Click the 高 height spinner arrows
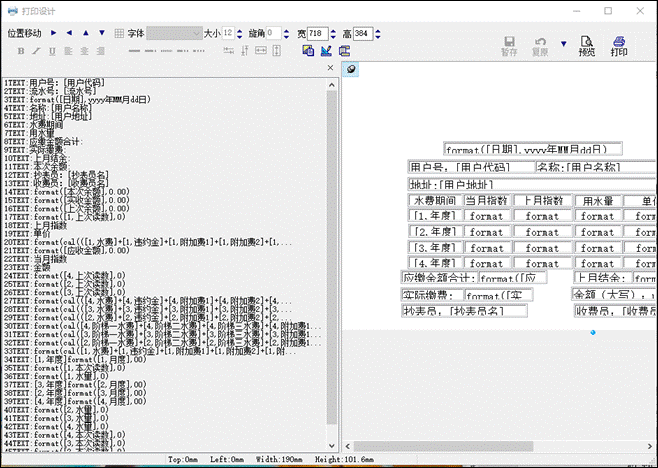Image resolution: width=658 pixels, height=468 pixels. [378, 34]
